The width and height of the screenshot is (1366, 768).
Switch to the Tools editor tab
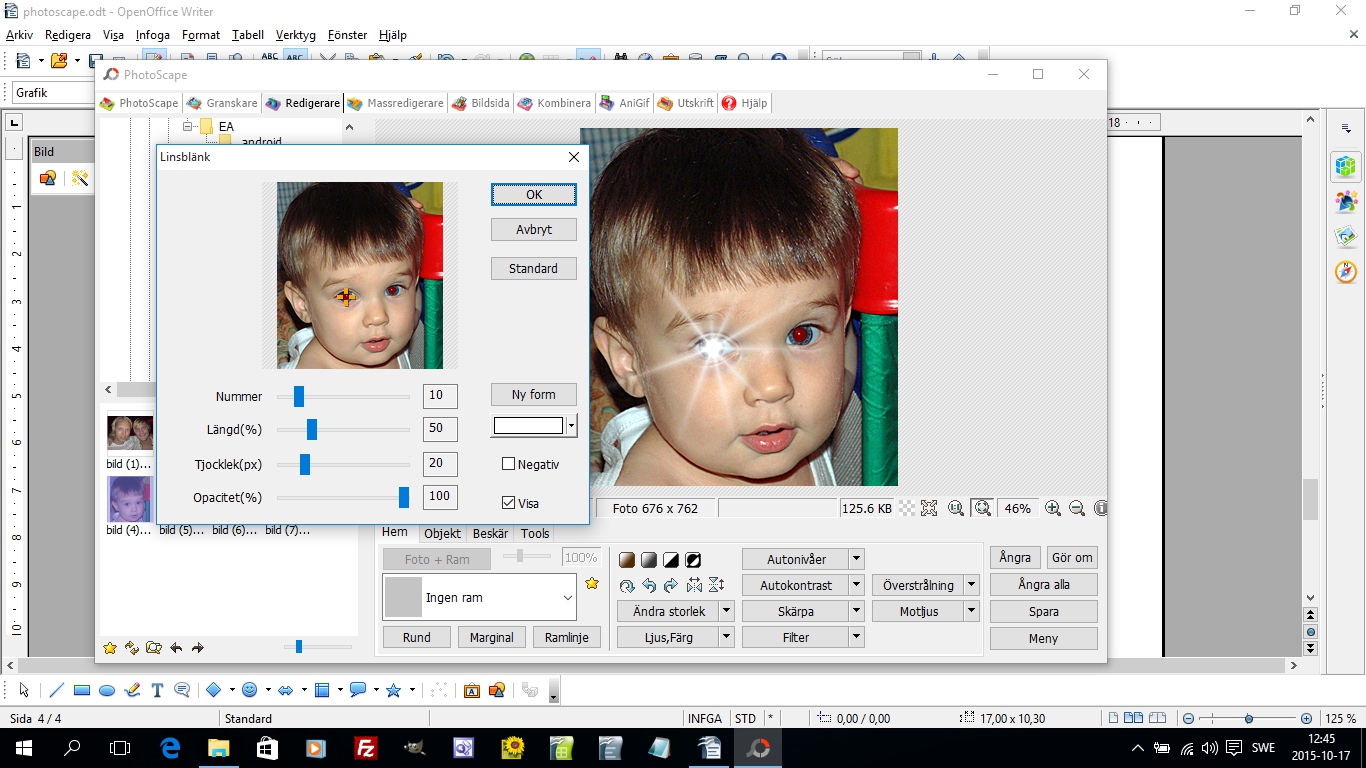535,534
